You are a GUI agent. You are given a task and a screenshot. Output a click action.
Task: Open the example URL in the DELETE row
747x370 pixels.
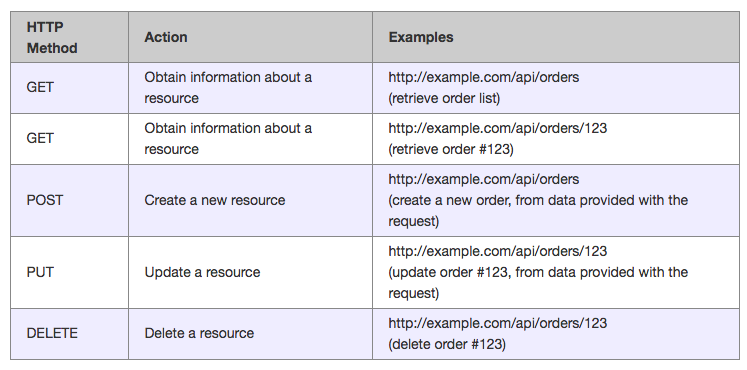click(x=498, y=323)
